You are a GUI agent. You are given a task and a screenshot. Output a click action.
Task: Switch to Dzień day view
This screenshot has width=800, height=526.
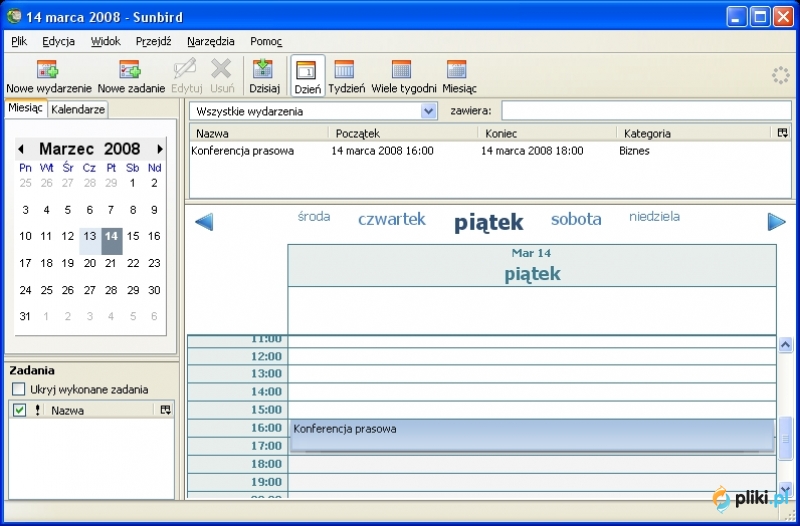(308, 77)
